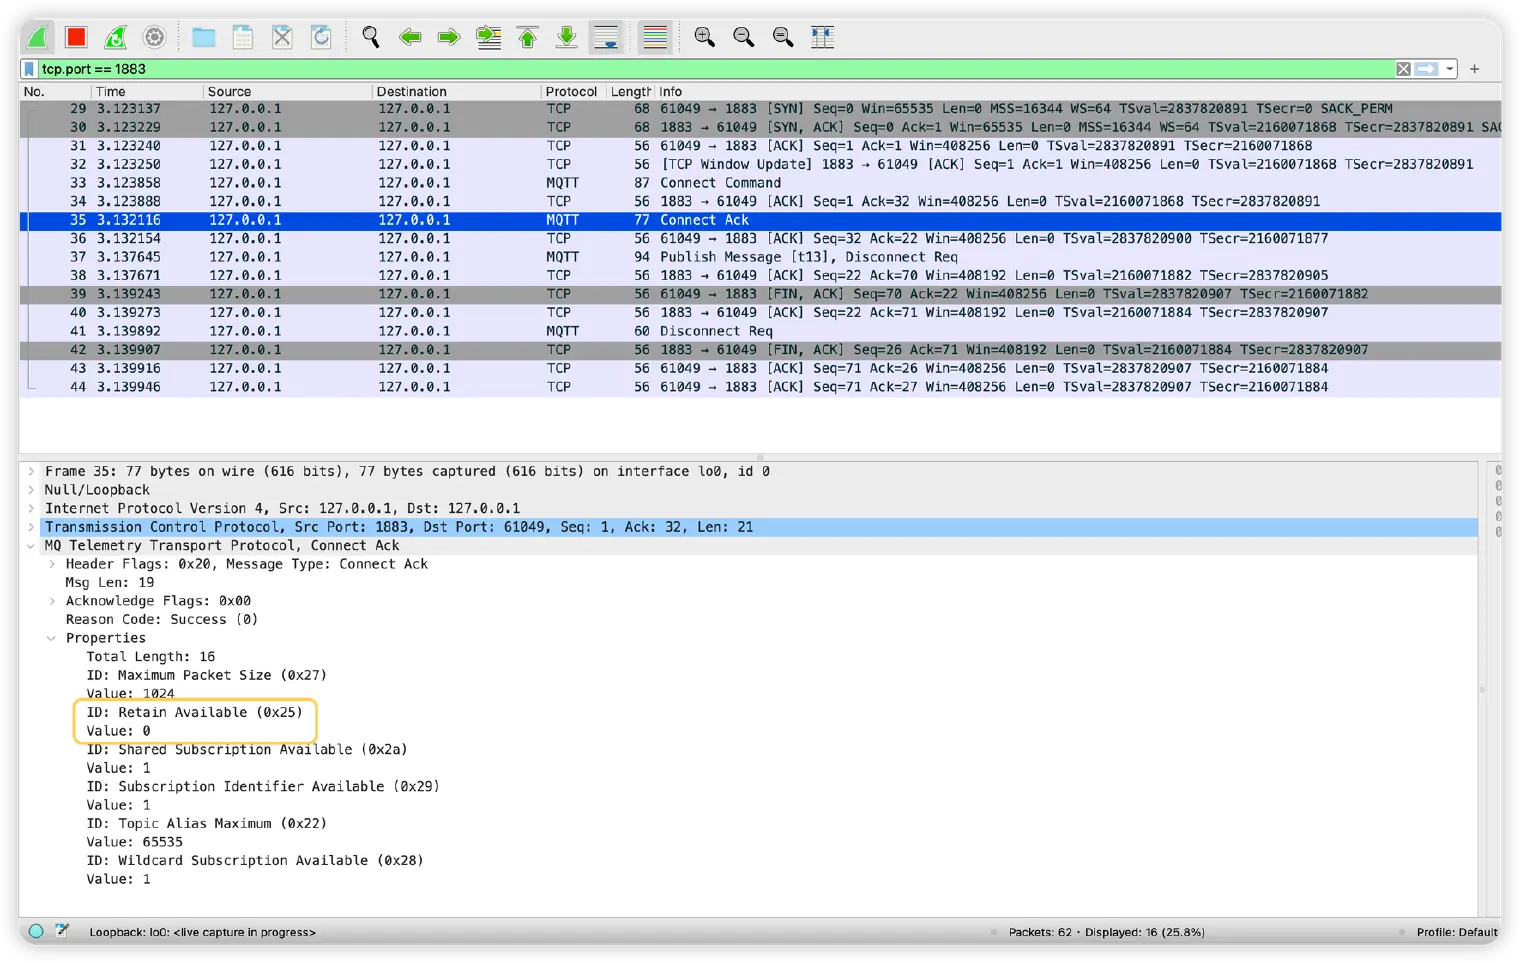Open capture file properties status icon
Viewport: 1520px width, 963px height.
[62, 931]
